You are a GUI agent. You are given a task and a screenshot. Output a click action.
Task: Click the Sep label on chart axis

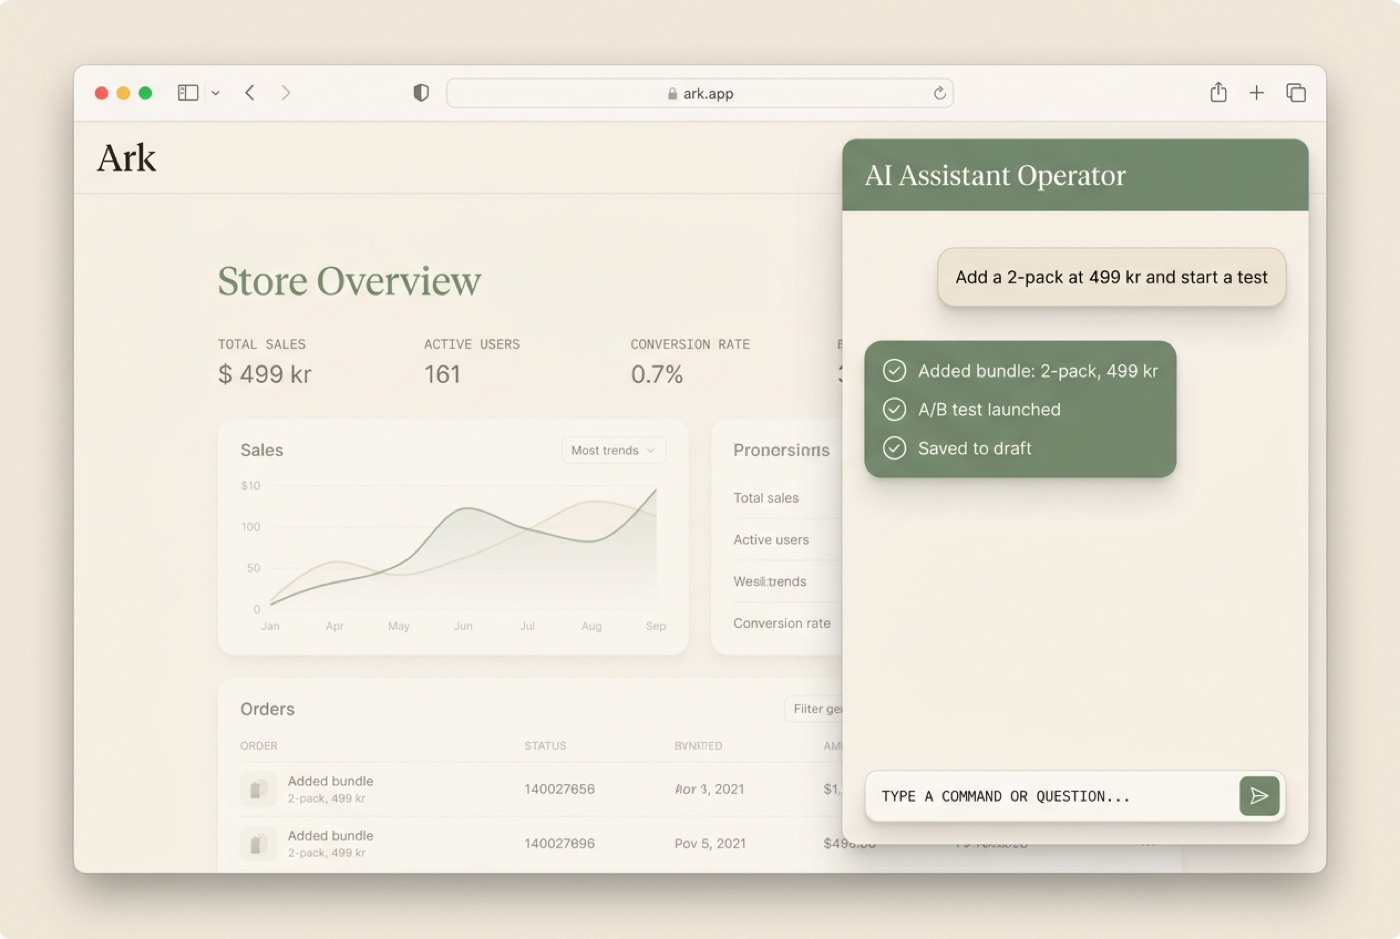(x=656, y=626)
